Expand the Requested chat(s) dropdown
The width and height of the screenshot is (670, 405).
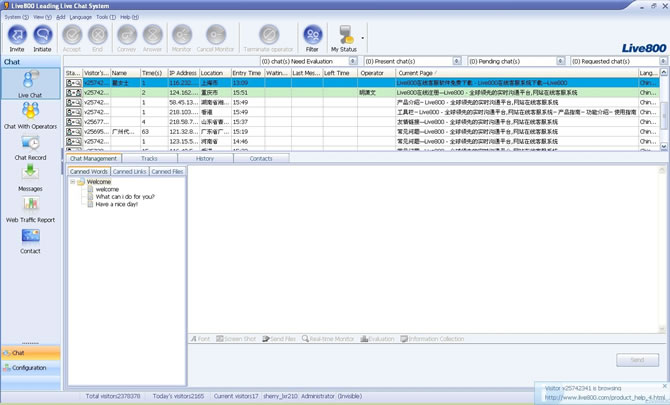663,61
